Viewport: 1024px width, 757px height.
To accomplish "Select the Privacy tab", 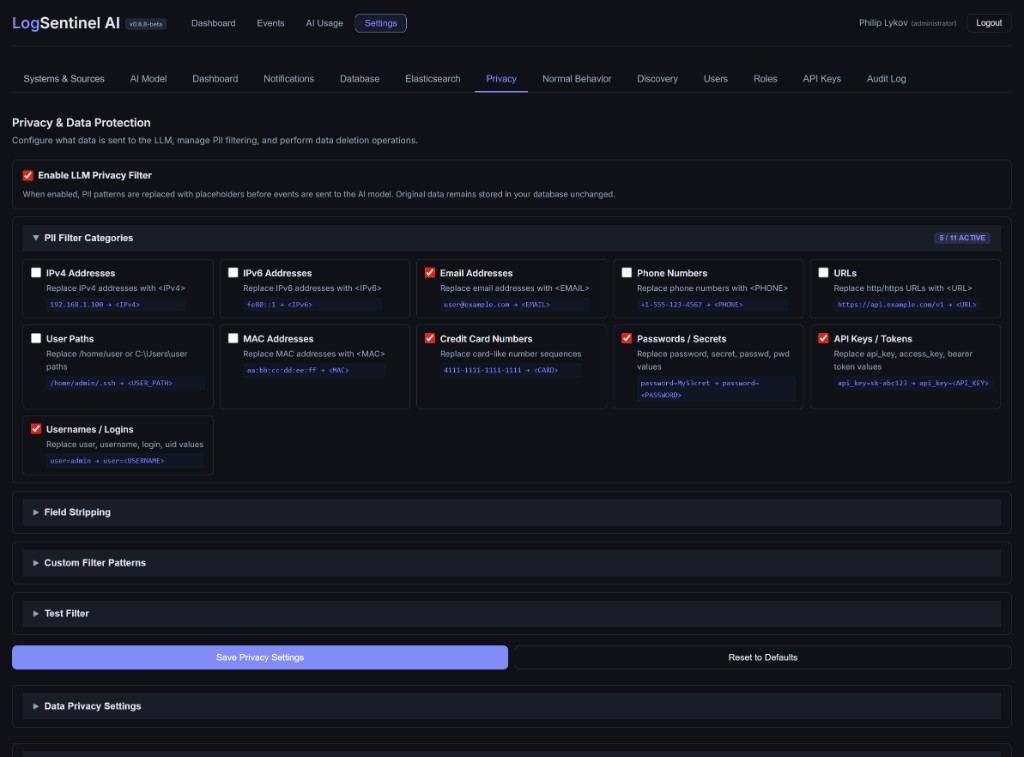I will 501,78.
